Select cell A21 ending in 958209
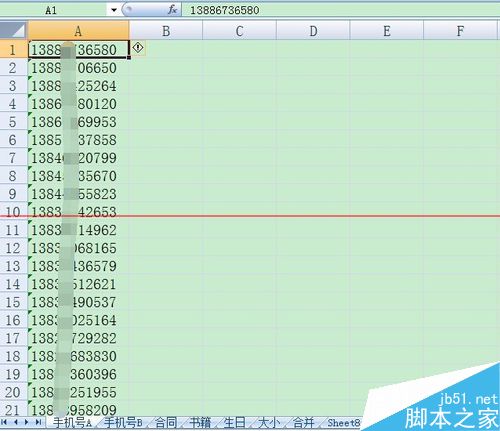500x431 pixels. (78, 409)
